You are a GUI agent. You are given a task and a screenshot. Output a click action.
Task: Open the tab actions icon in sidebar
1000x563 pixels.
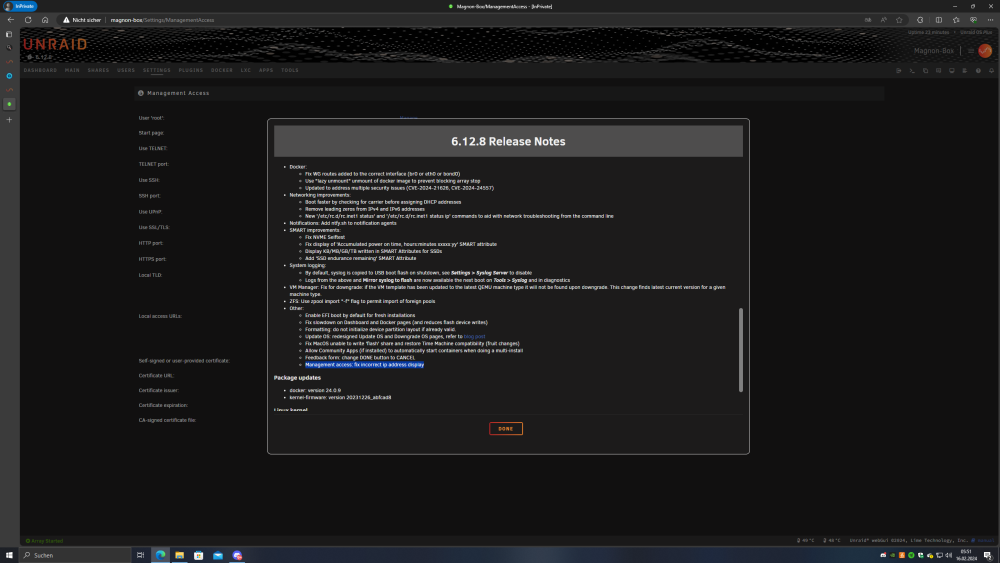coord(9,34)
